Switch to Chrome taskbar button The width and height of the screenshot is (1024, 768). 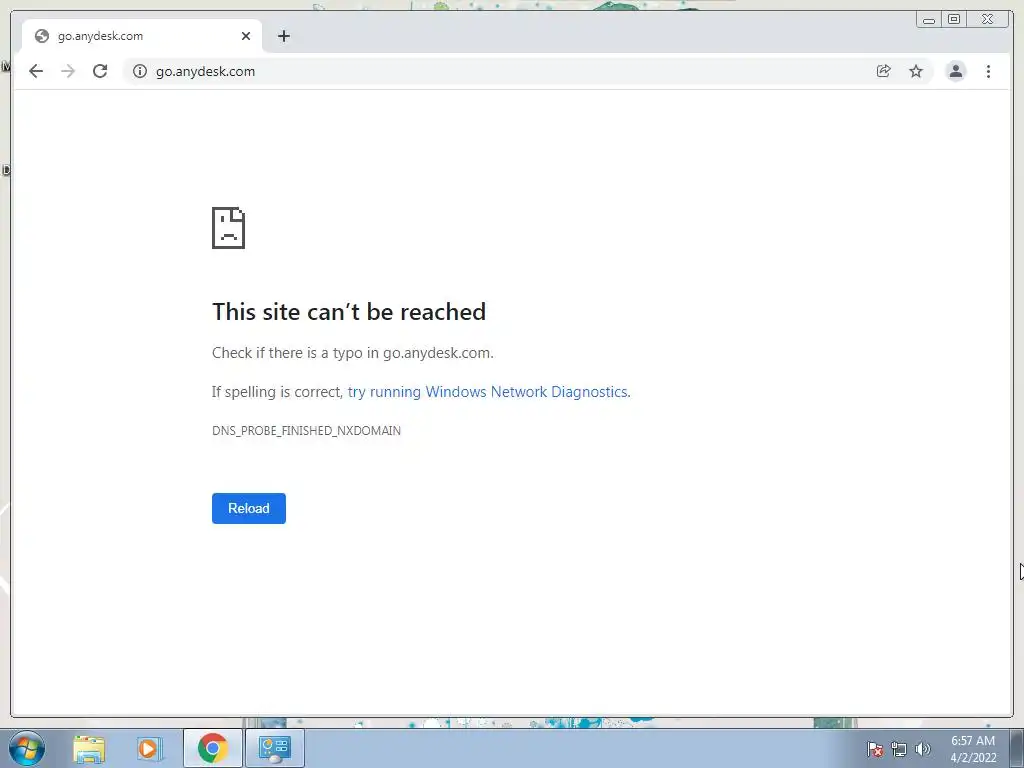(213, 748)
